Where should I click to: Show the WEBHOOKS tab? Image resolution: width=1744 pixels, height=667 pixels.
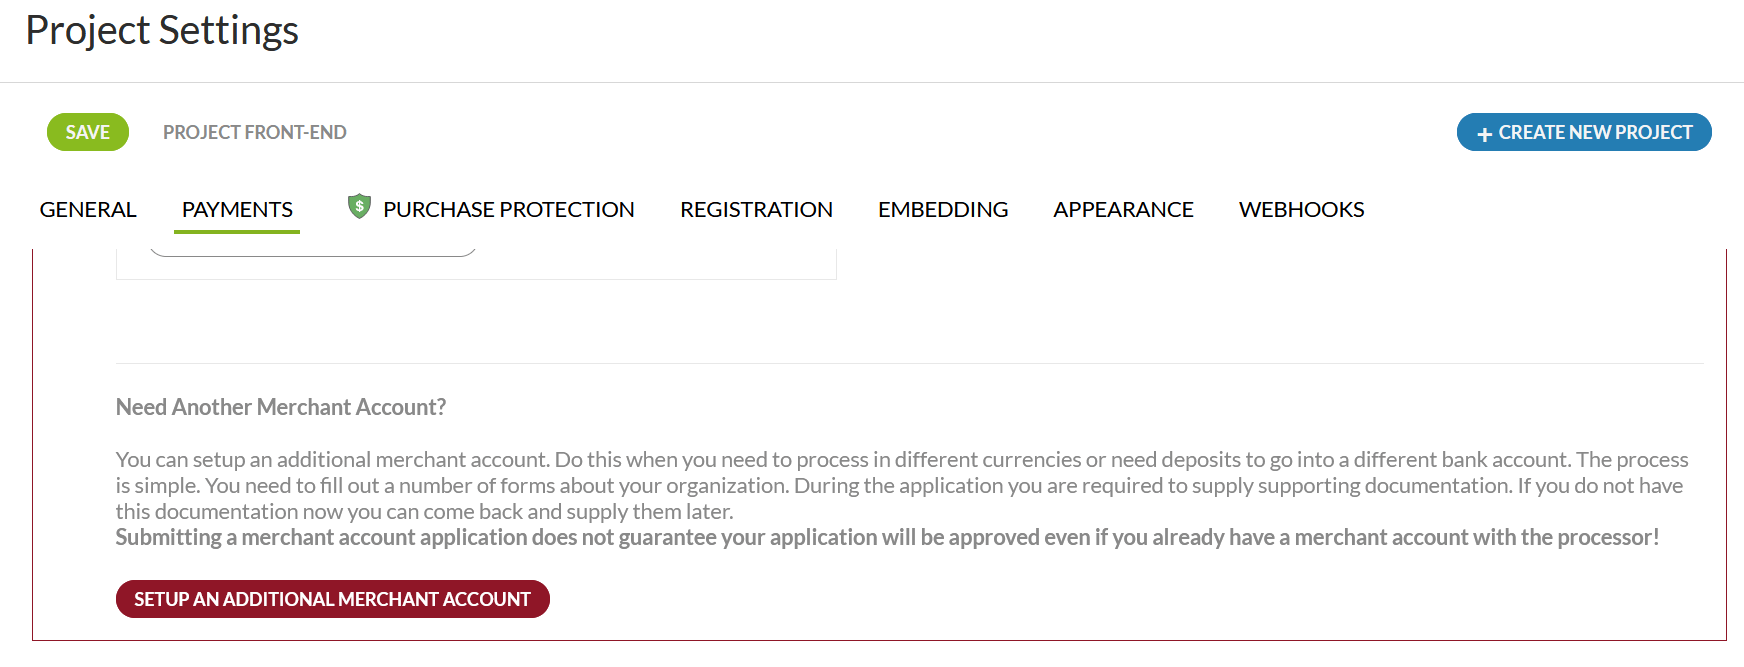click(1301, 209)
